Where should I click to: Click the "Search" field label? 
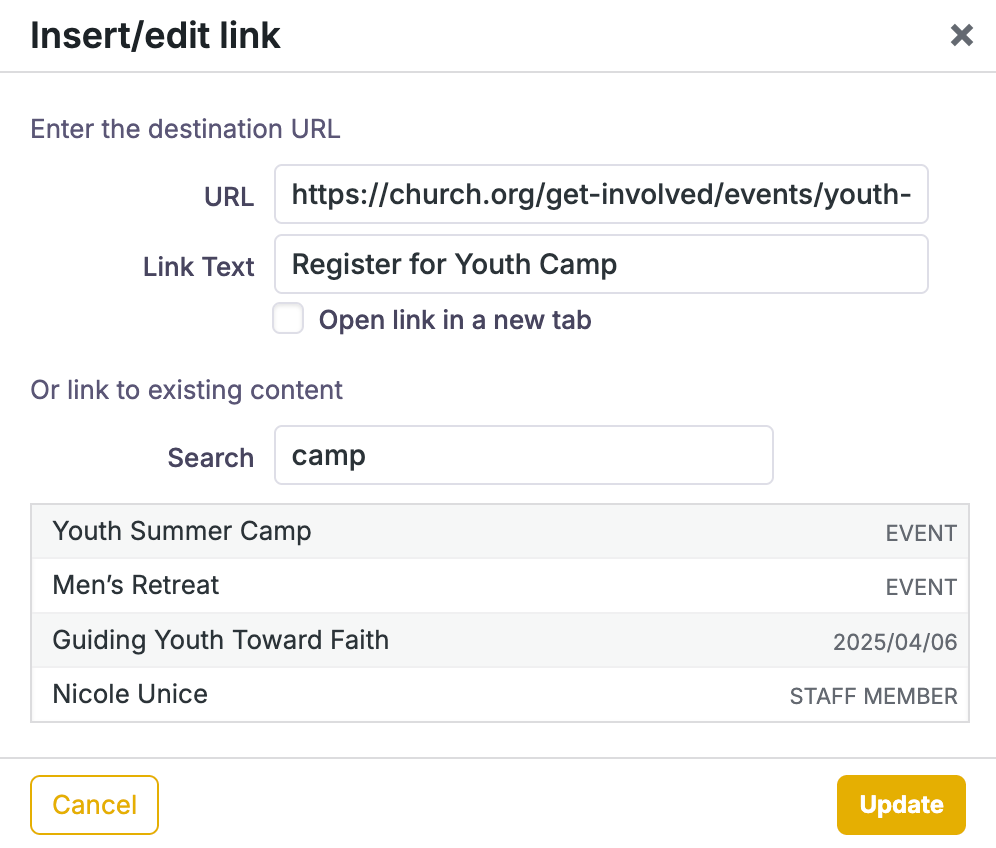point(211,458)
